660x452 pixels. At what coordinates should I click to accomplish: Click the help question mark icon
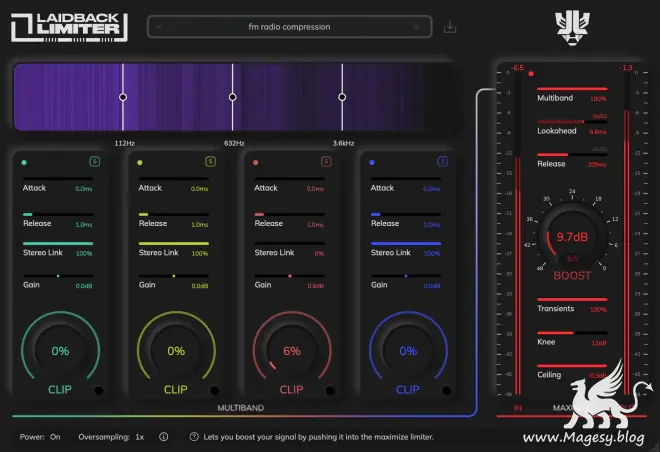[194, 437]
